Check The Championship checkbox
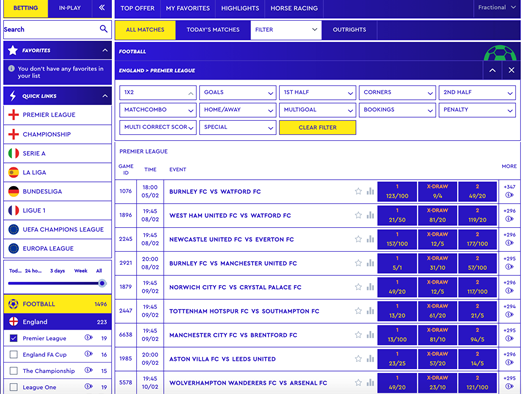Image resolution: width=523 pixels, height=394 pixels. [x=13, y=371]
